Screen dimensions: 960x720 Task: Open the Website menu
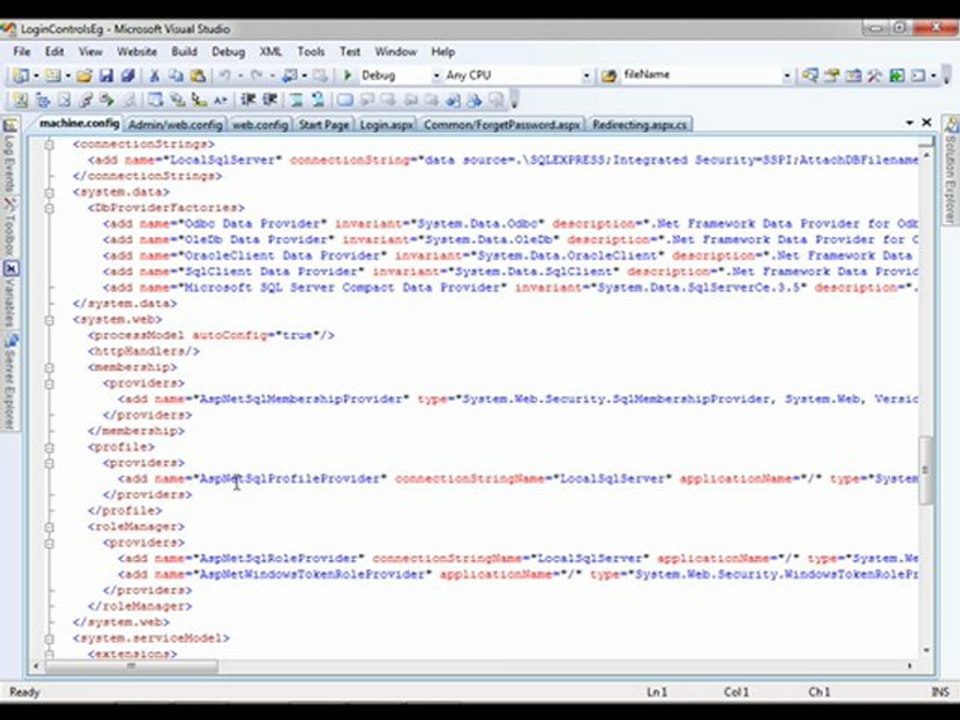pyautogui.click(x=137, y=52)
